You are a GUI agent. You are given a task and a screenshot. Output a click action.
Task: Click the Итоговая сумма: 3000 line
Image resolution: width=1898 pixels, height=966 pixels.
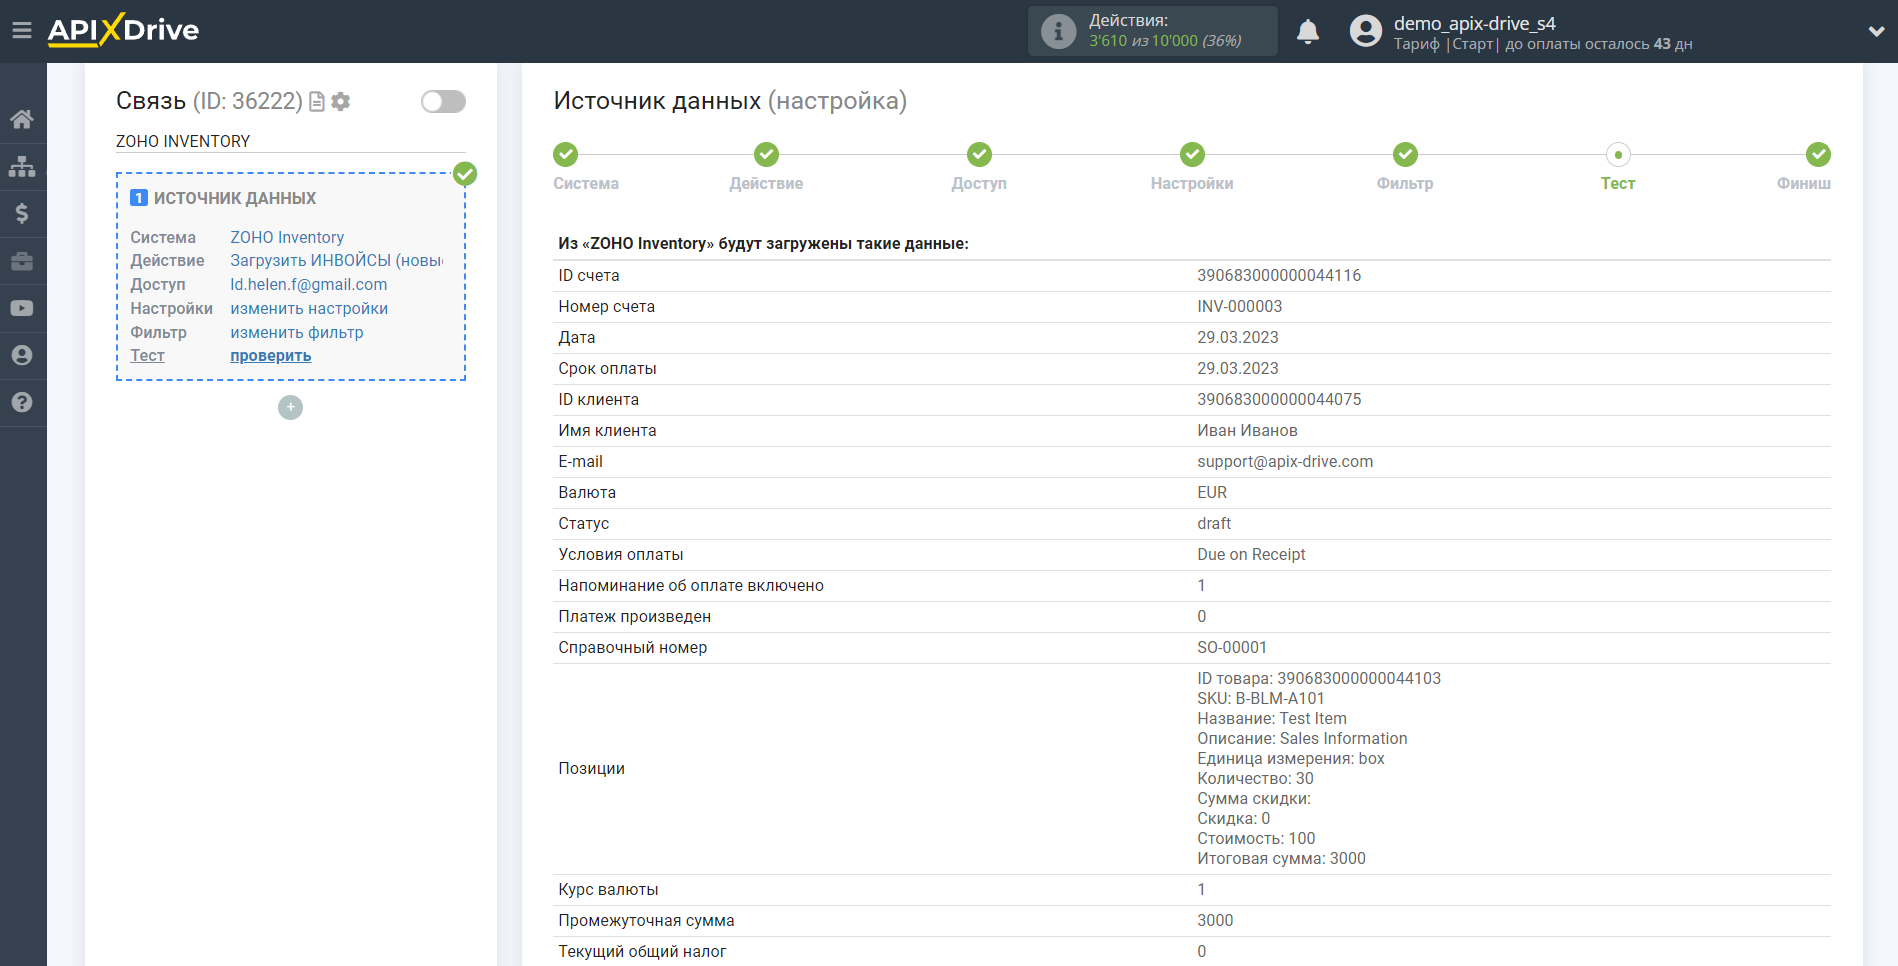point(1281,858)
